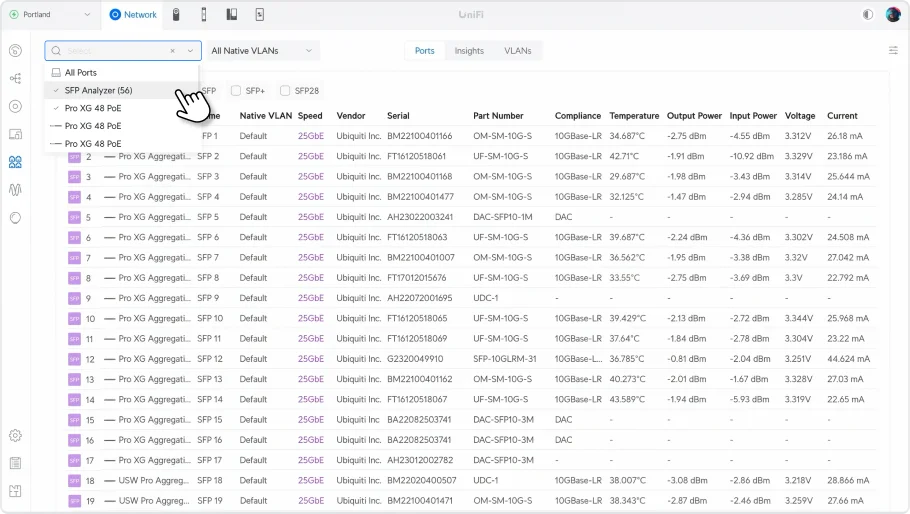Open the System Log clipboard sidebar icon
This screenshot has height=514, width=910.
pyautogui.click(x=16, y=463)
